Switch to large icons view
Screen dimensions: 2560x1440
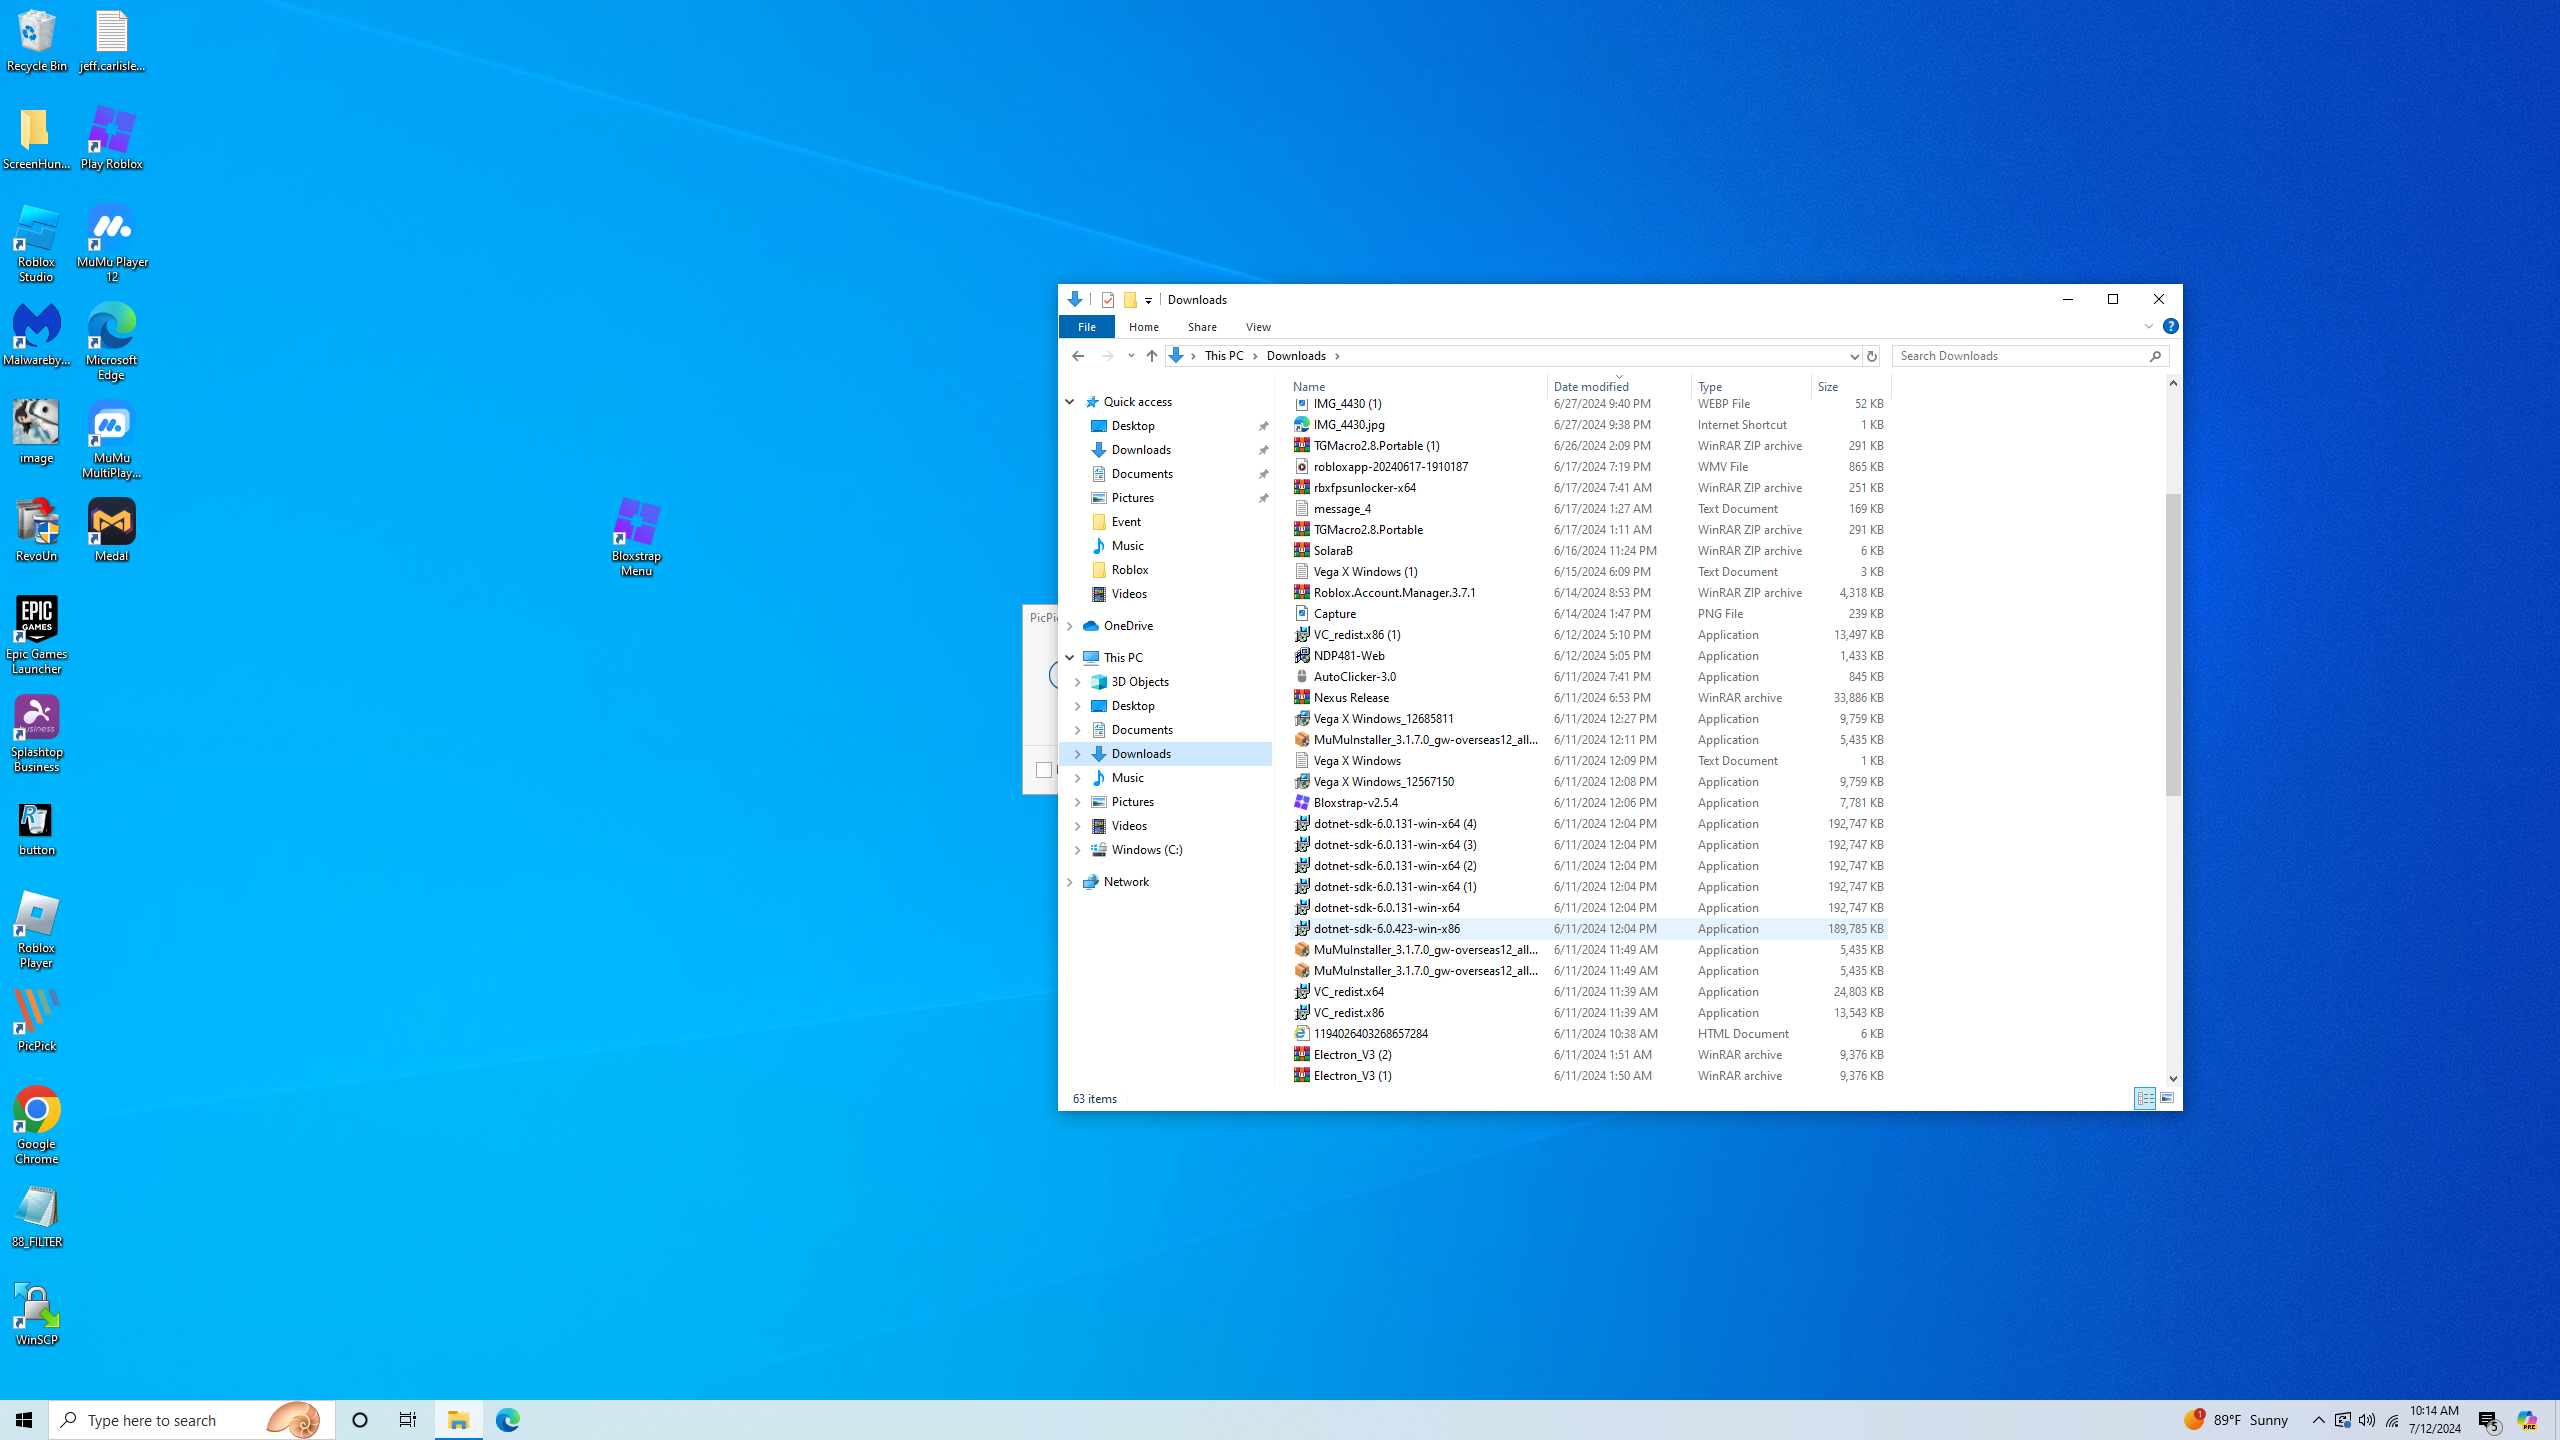click(x=2166, y=1098)
